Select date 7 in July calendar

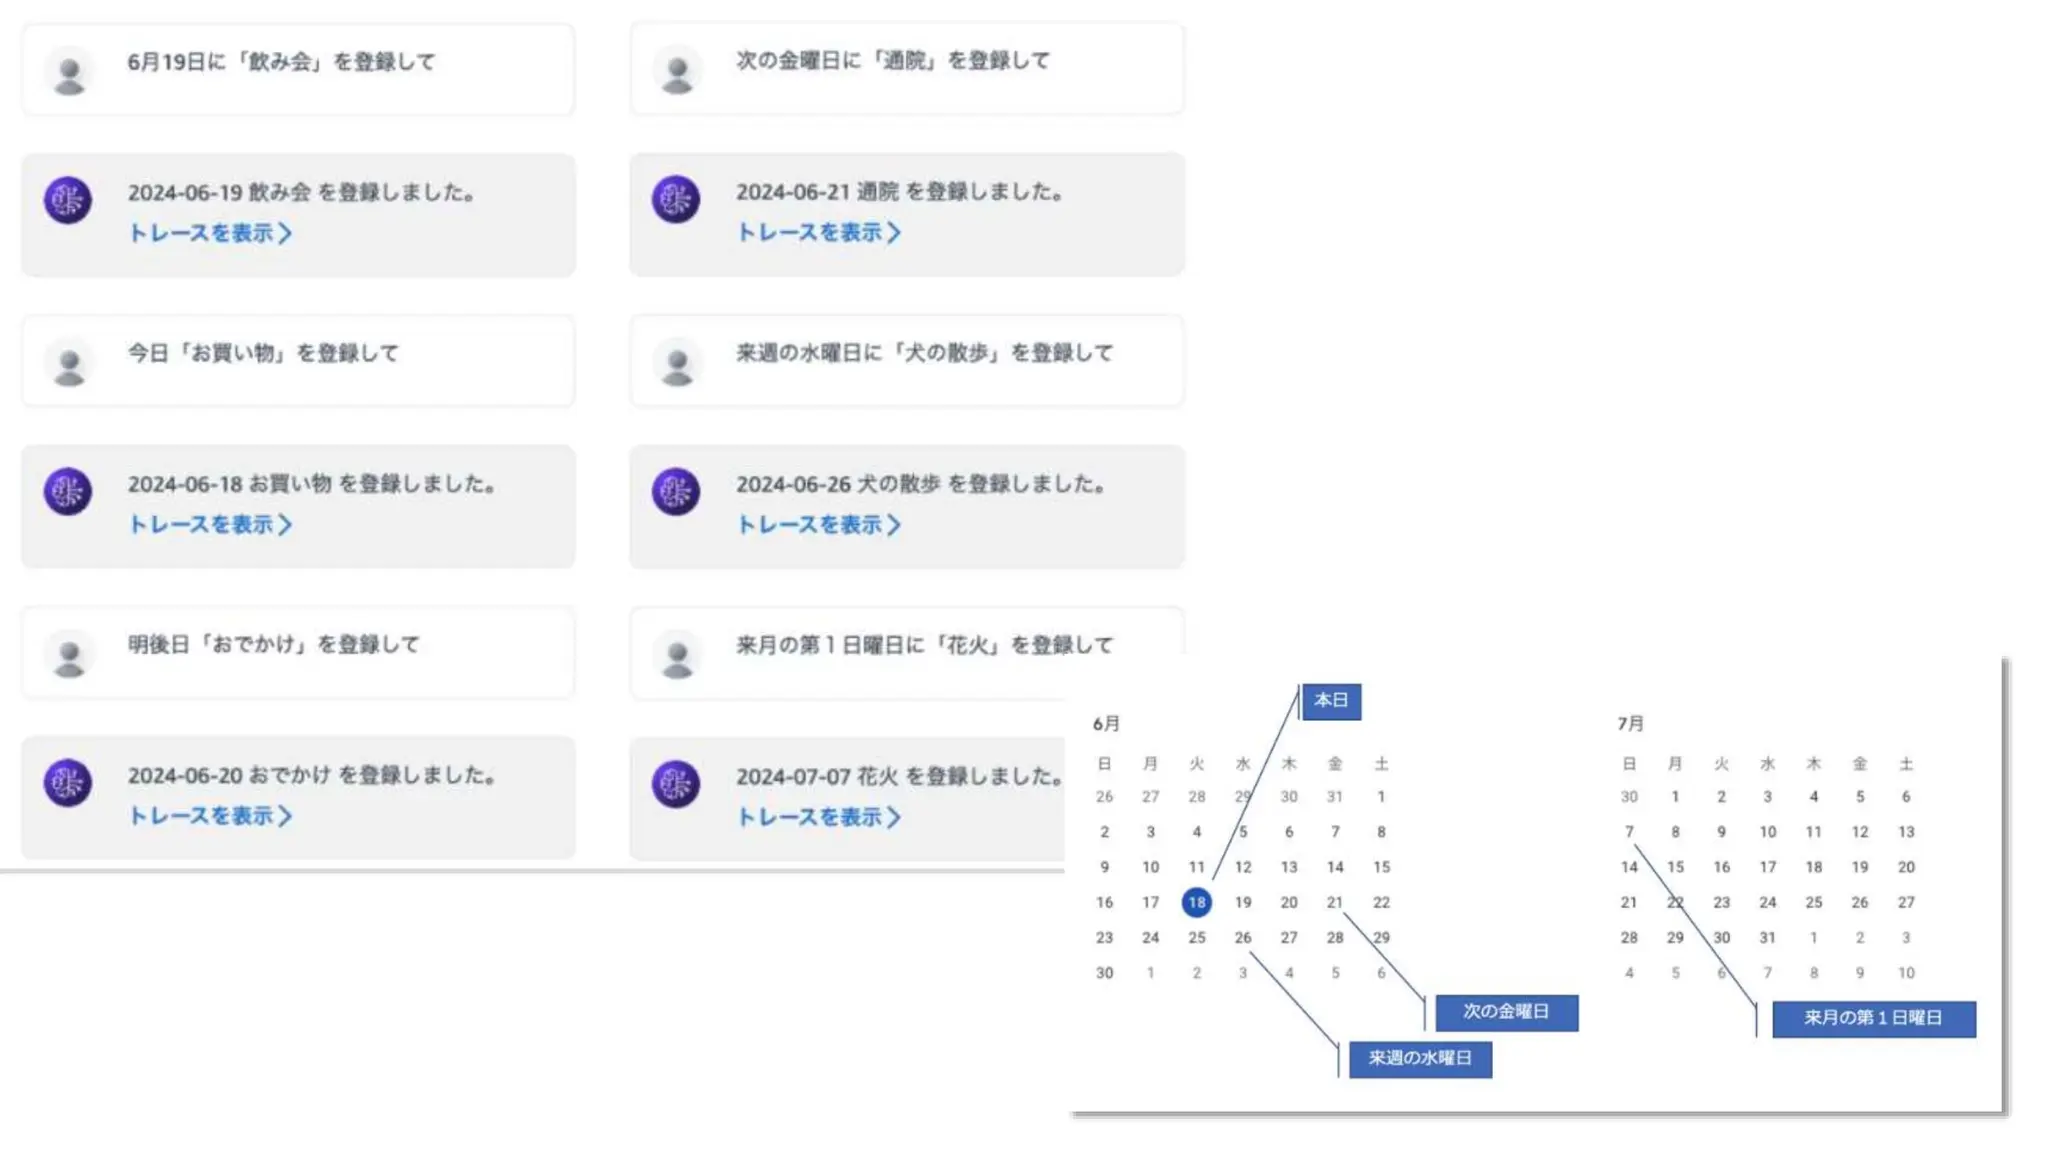[x=1629, y=832]
